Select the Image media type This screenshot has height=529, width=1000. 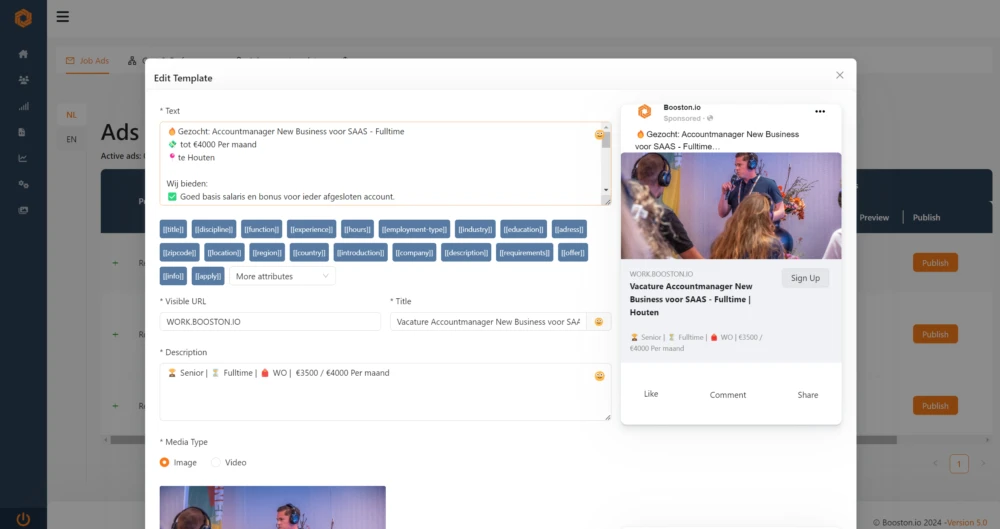pyautogui.click(x=165, y=463)
